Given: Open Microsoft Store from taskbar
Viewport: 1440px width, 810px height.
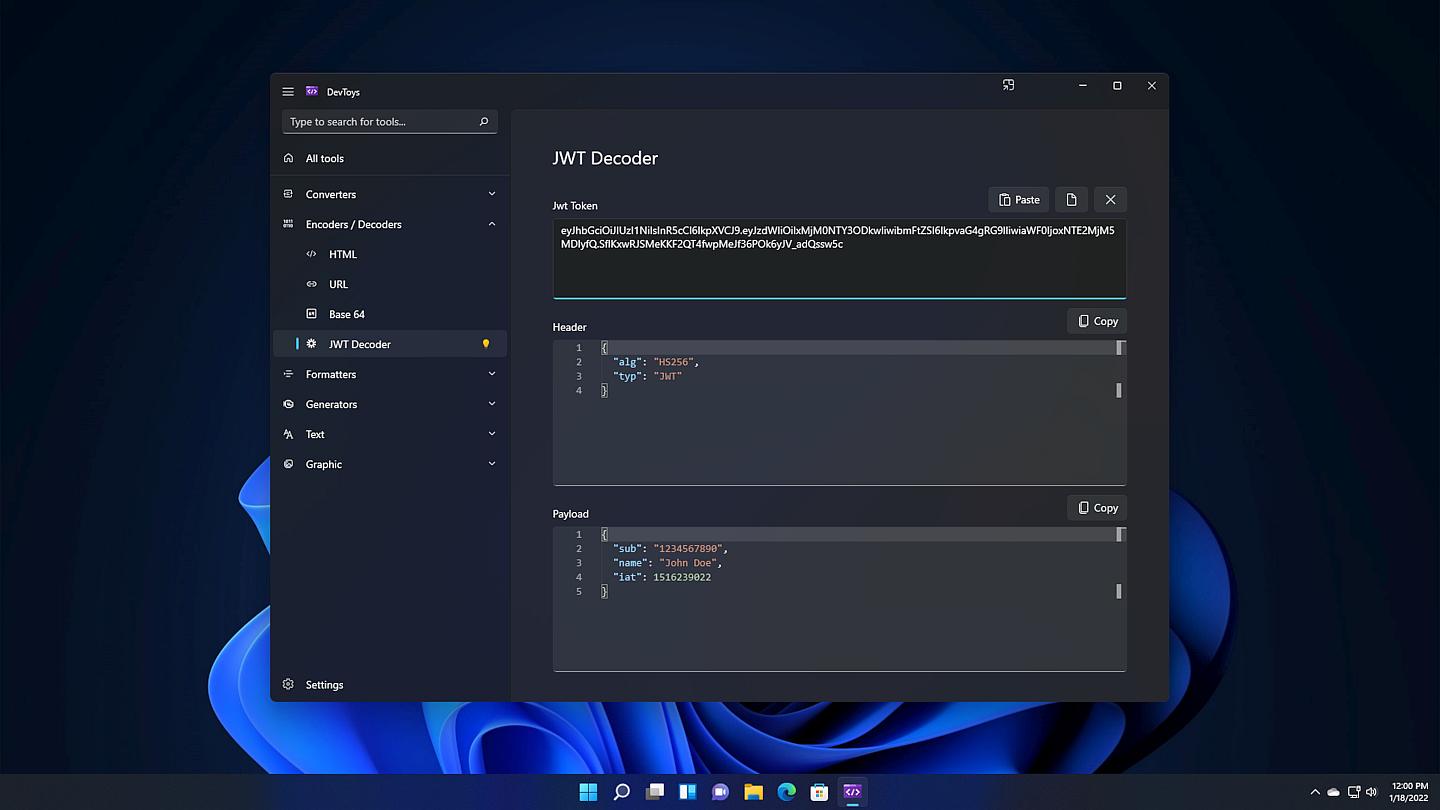Looking at the screenshot, I should click(819, 792).
